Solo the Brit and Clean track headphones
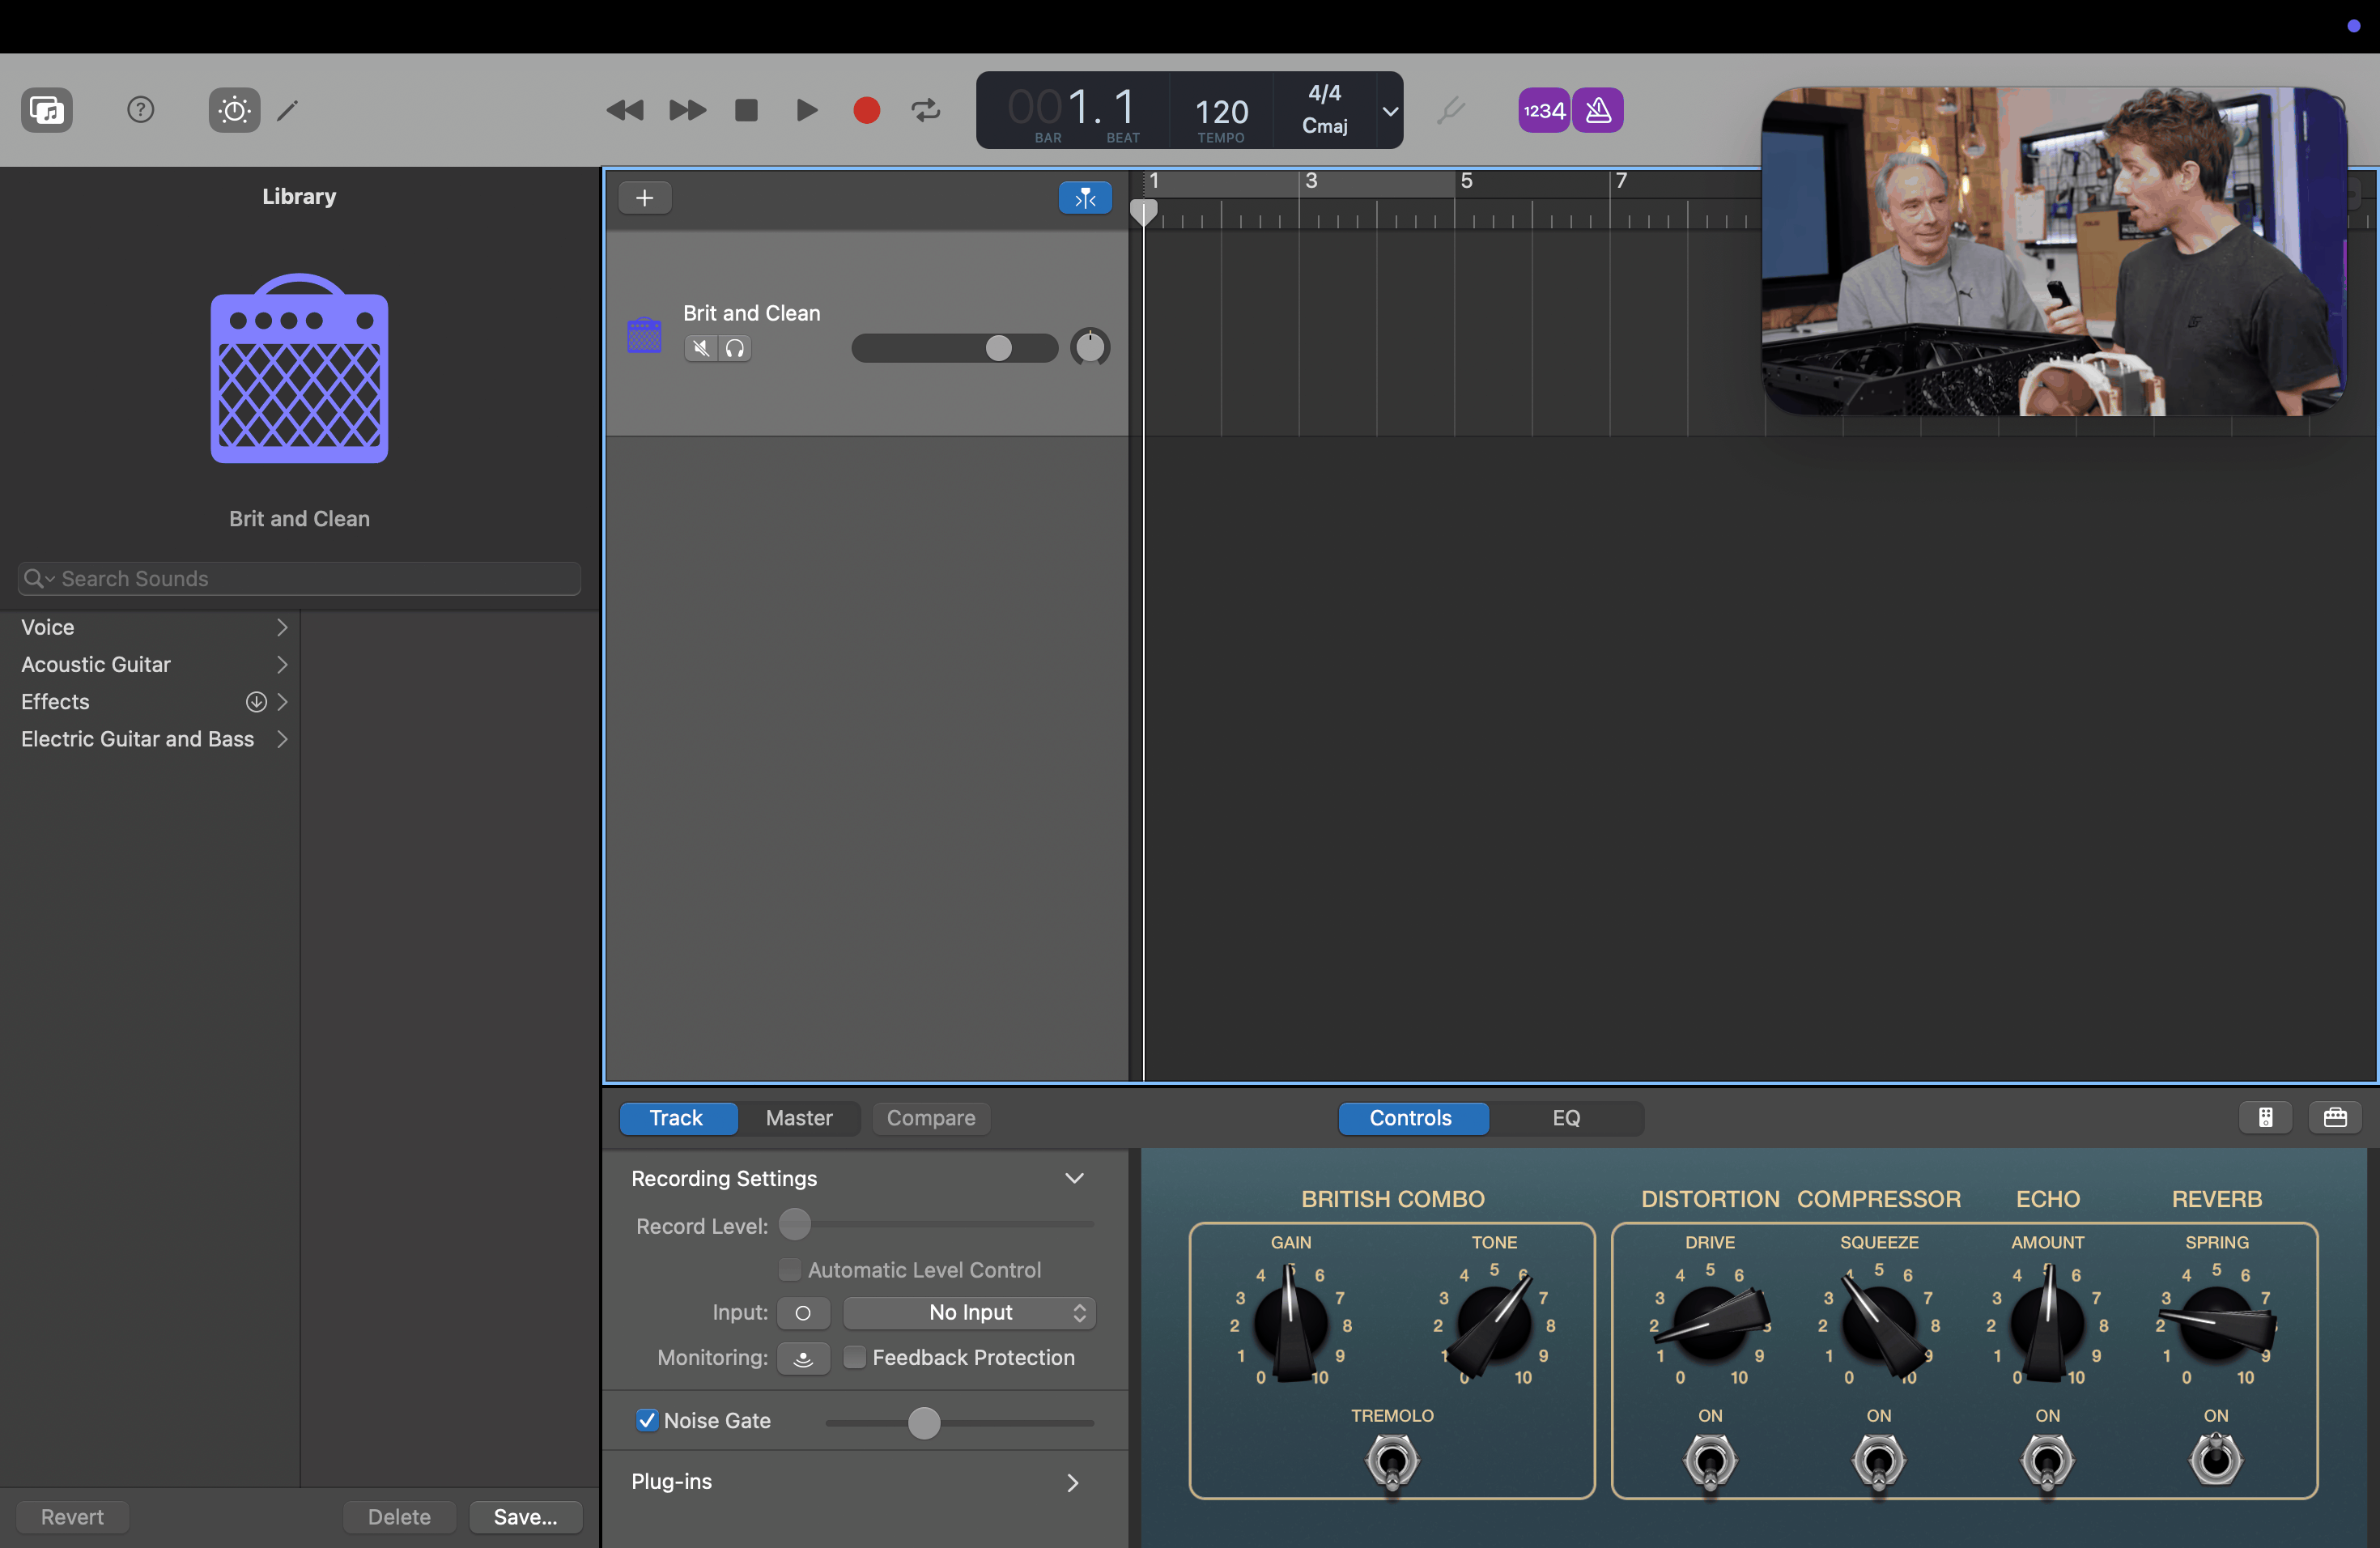This screenshot has height=1548, width=2380. pos(735,348)
